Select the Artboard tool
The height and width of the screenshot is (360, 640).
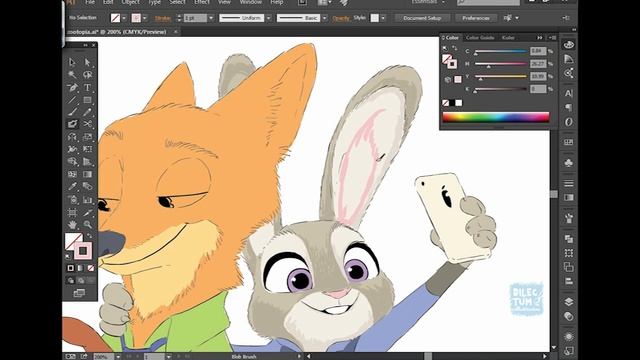click(x=72, y=212)
